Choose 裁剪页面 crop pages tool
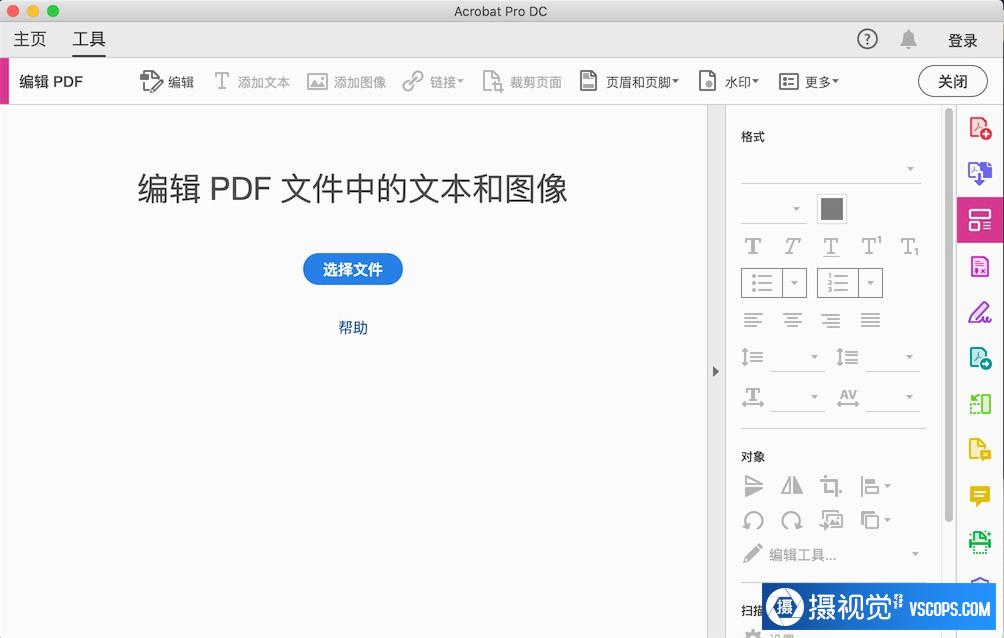This screenshot has width=1004, height=638. coord(522,82)
